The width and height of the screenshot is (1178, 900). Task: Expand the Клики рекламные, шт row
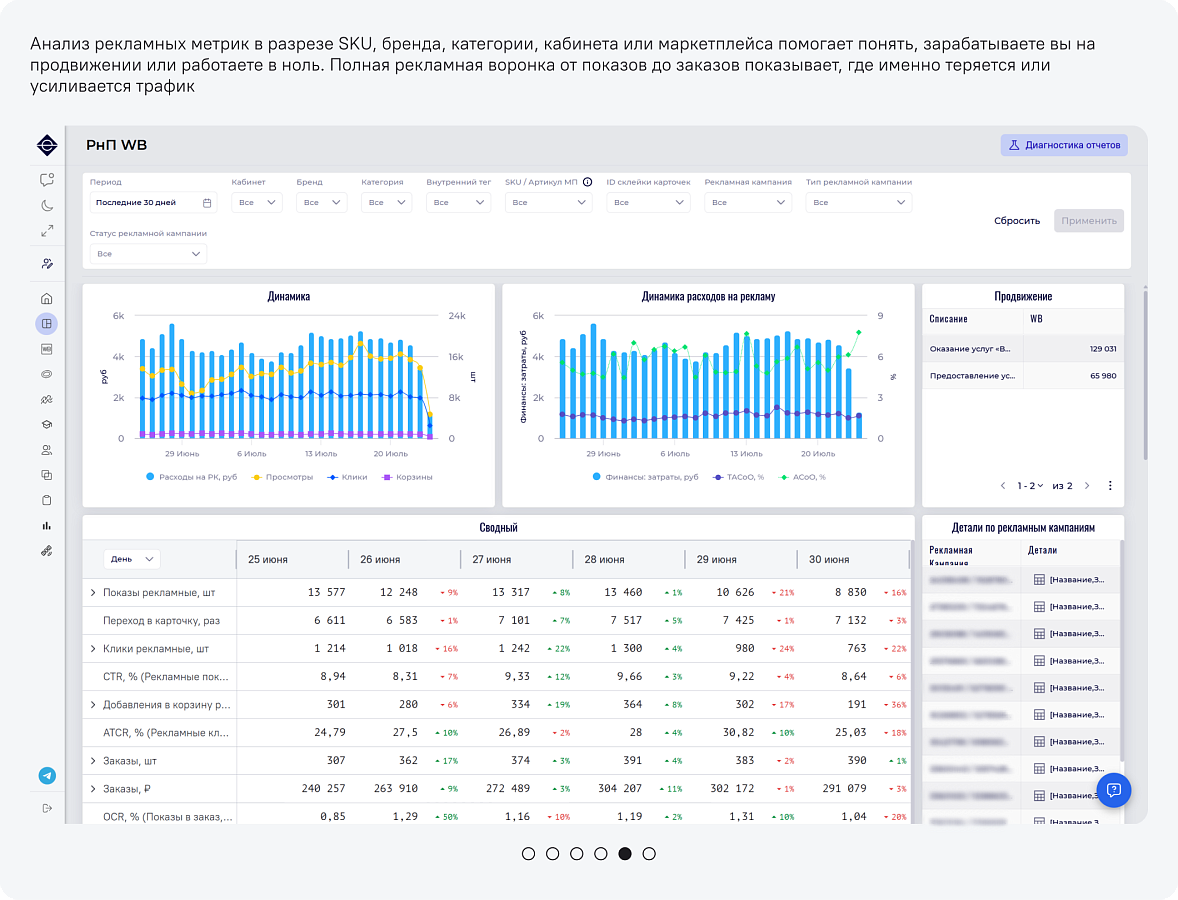click(x=93, y=648)
